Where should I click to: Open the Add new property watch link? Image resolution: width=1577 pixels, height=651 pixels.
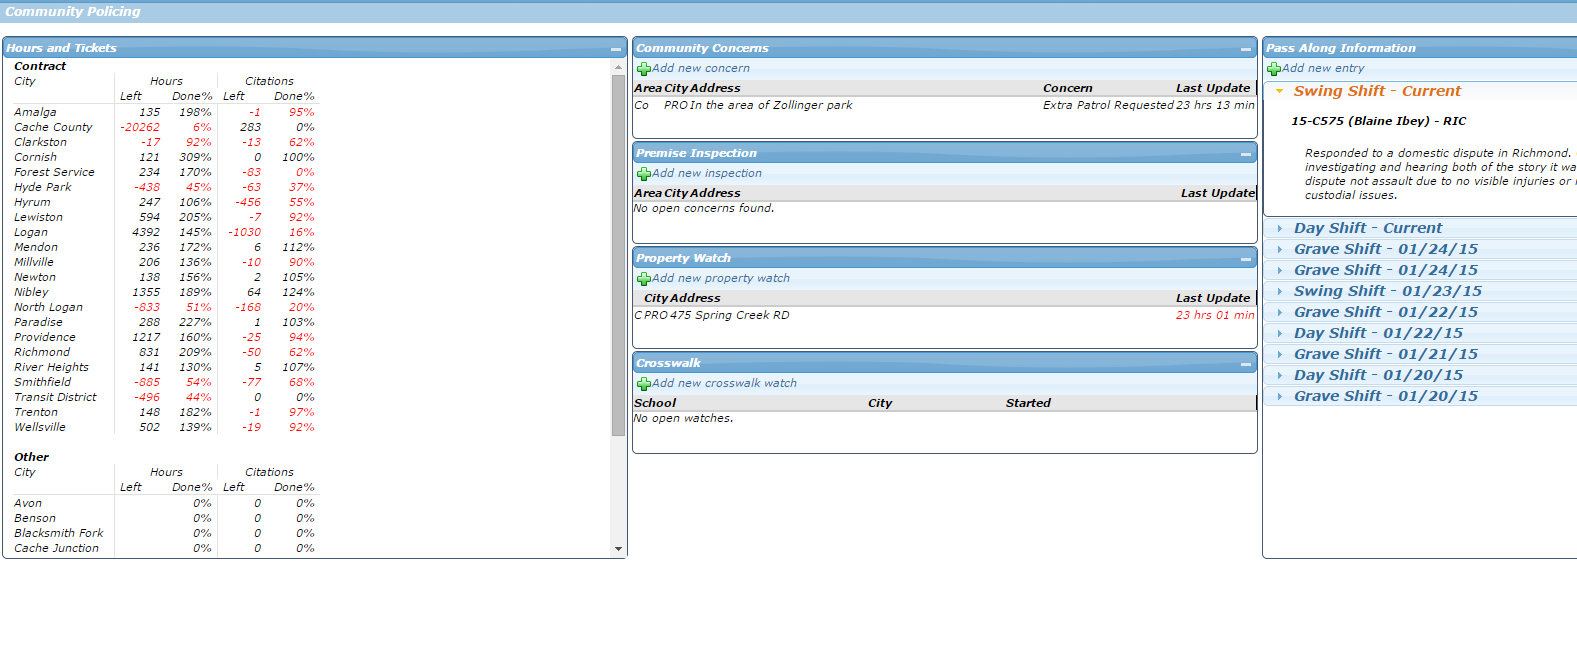[721, 278]
